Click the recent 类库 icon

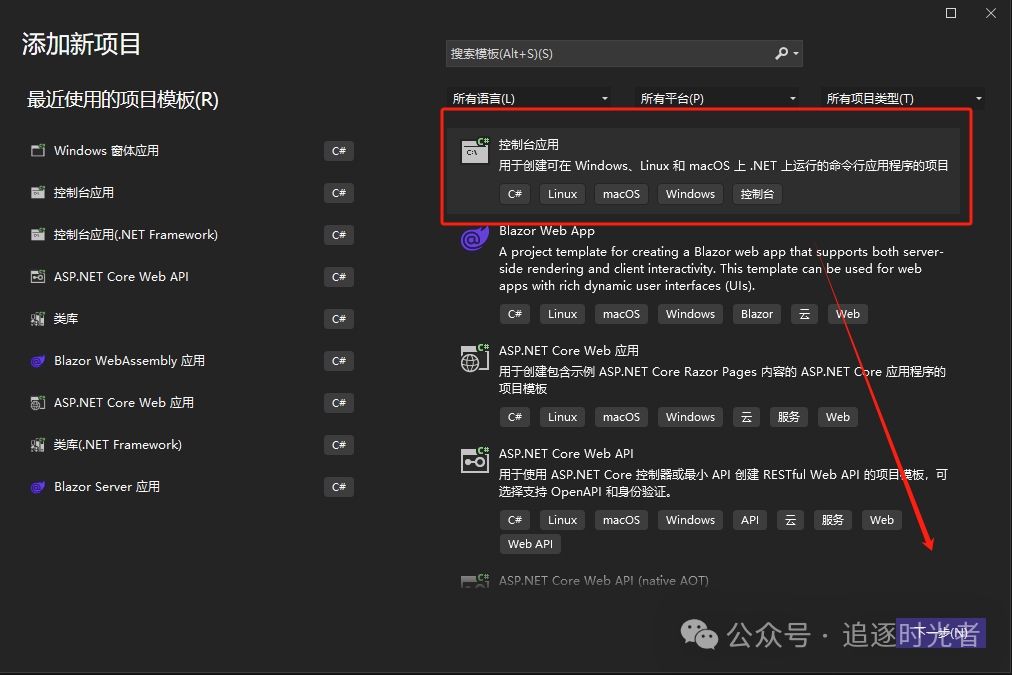click(x=38, y=318)
